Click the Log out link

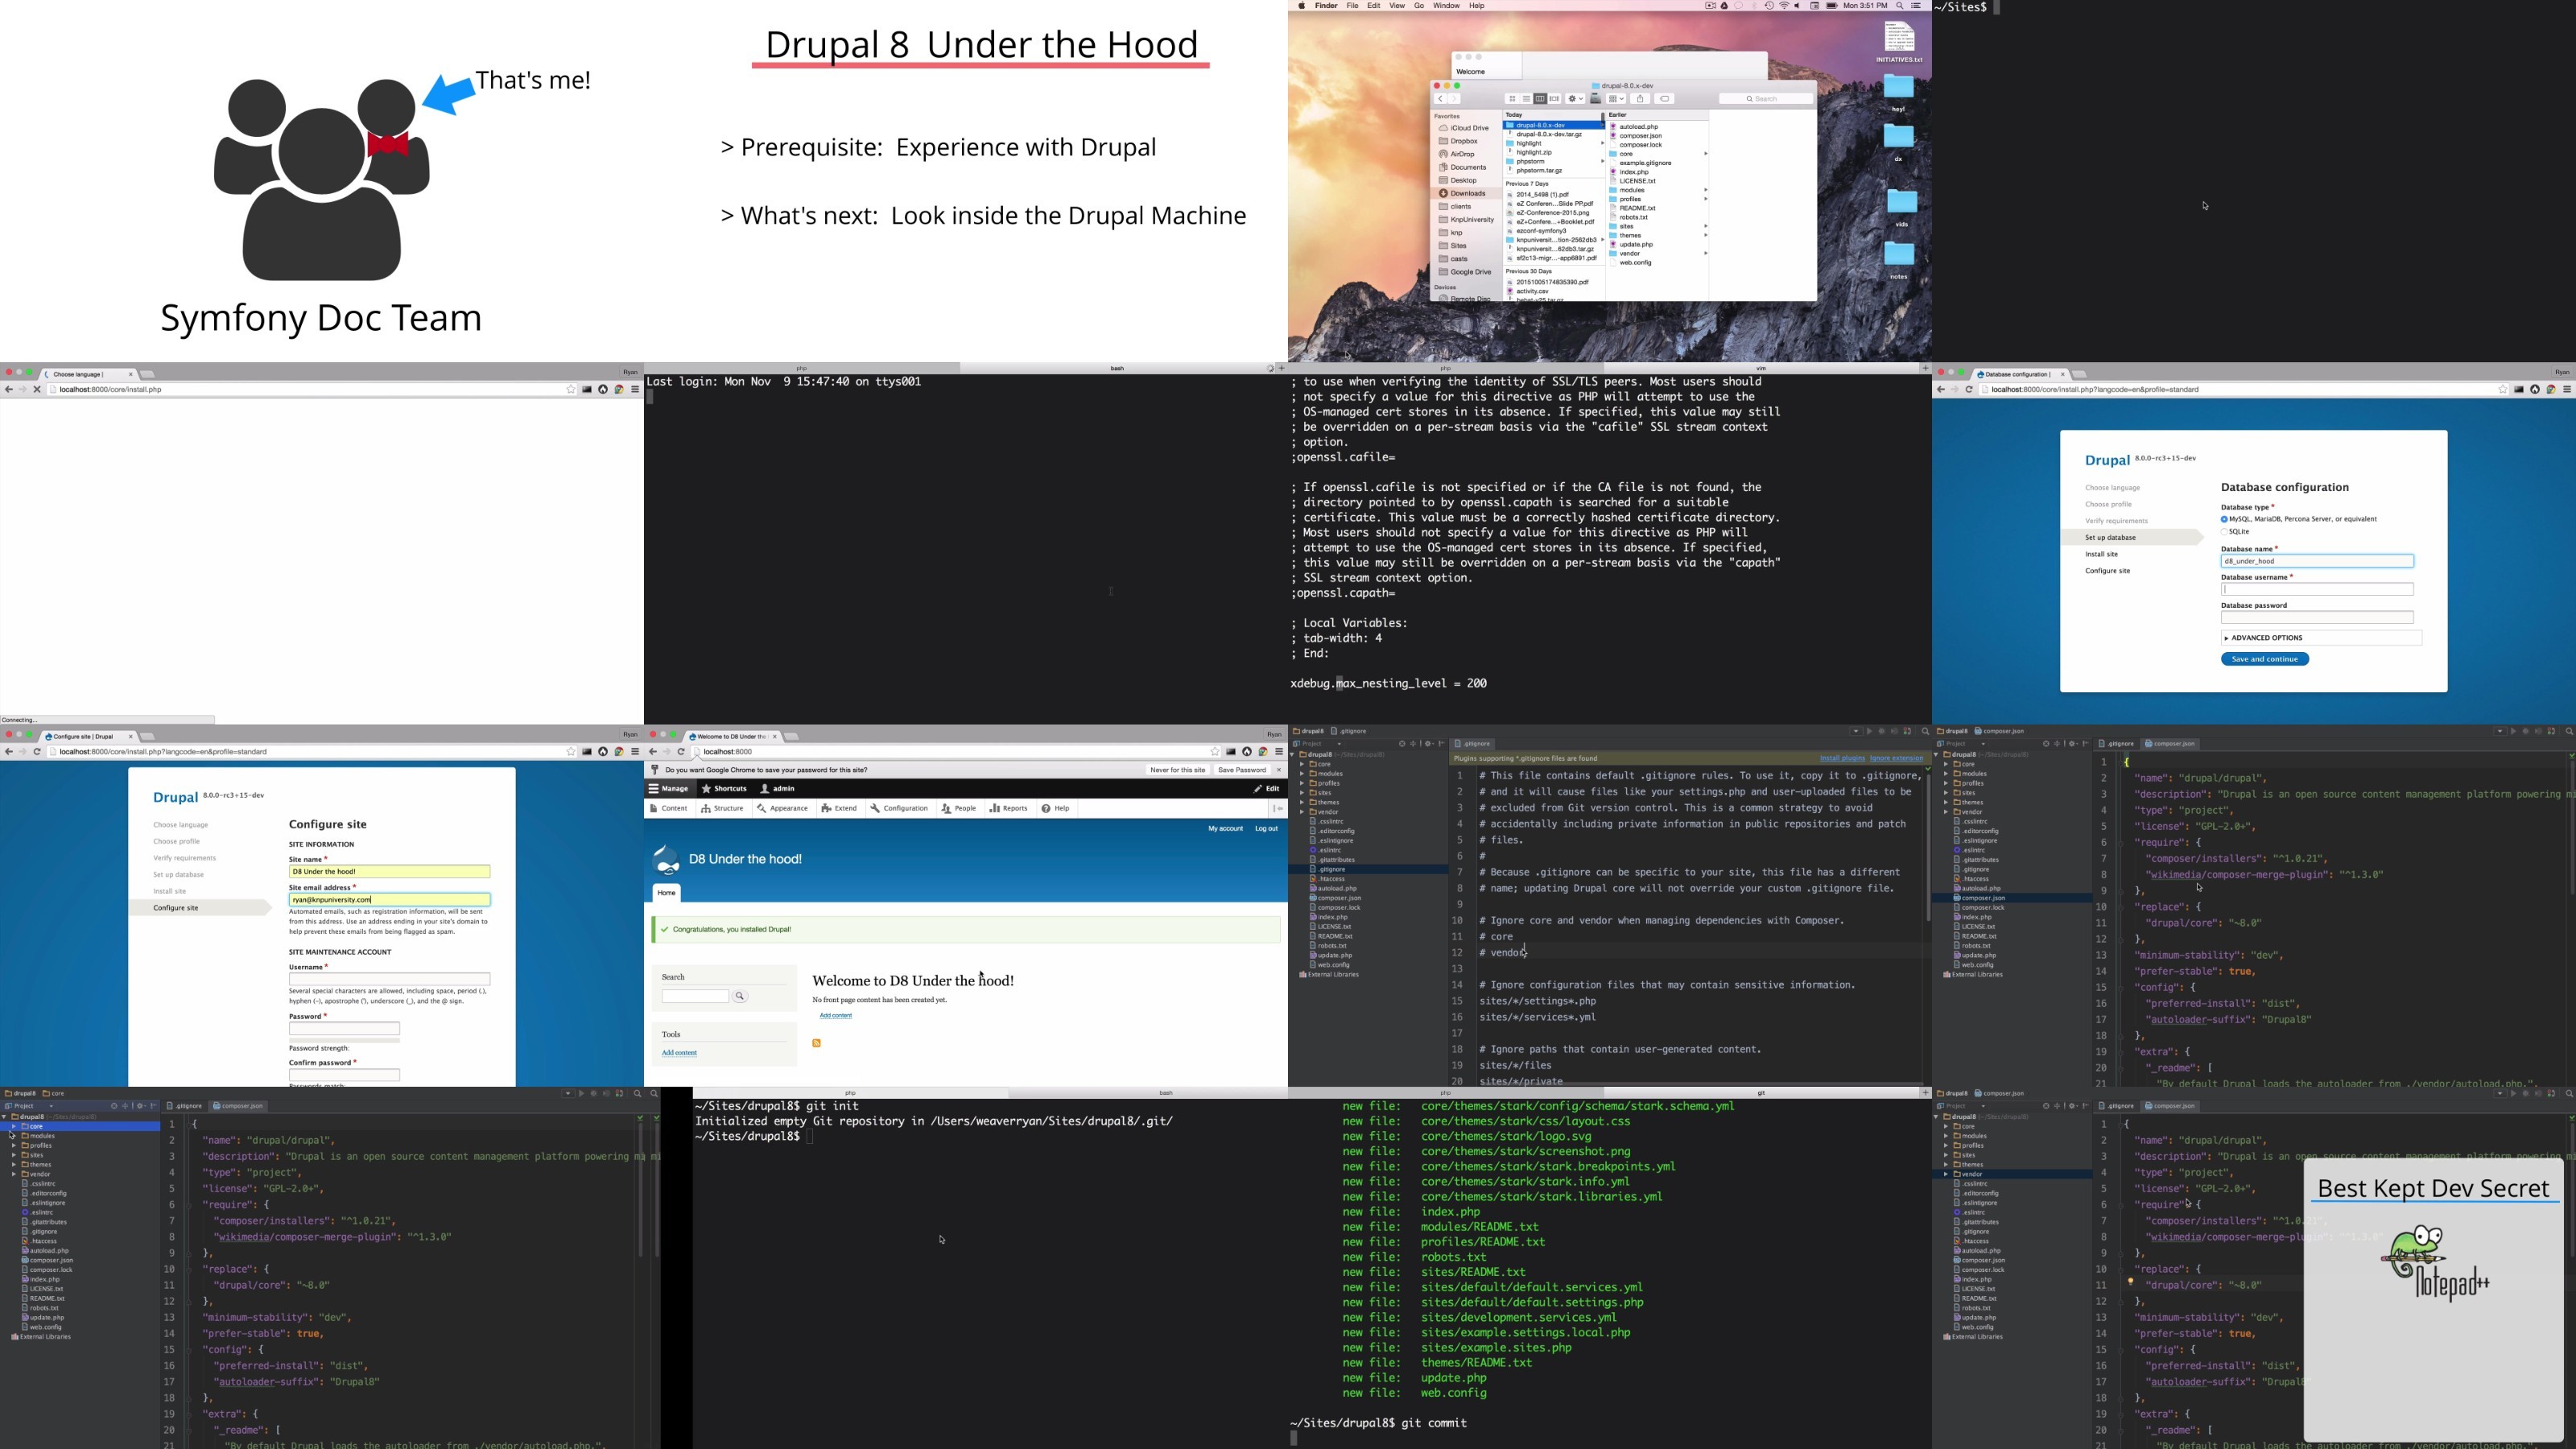pos(1266,829)
